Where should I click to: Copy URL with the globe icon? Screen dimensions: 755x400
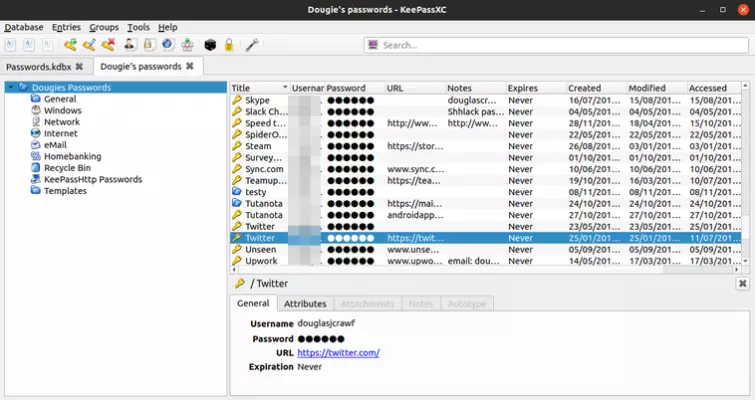(x=167, y=45)
